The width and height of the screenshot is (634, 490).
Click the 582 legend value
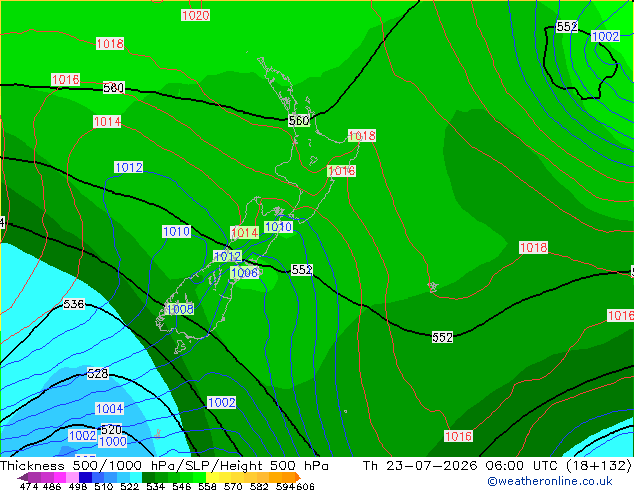(x=259, y=486)
